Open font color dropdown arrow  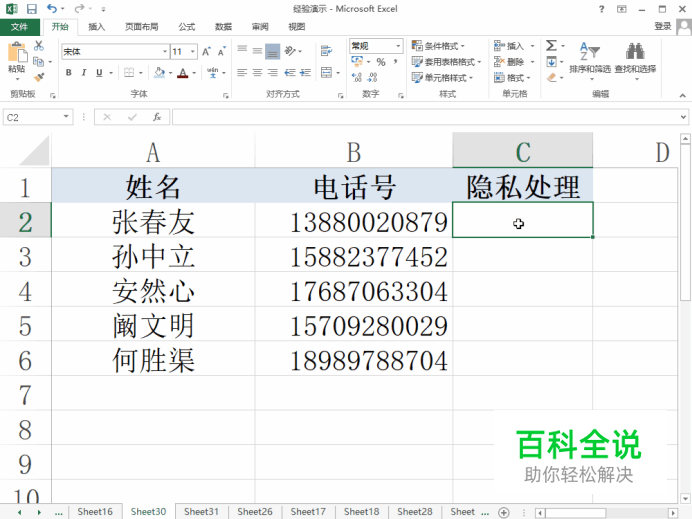194,73
